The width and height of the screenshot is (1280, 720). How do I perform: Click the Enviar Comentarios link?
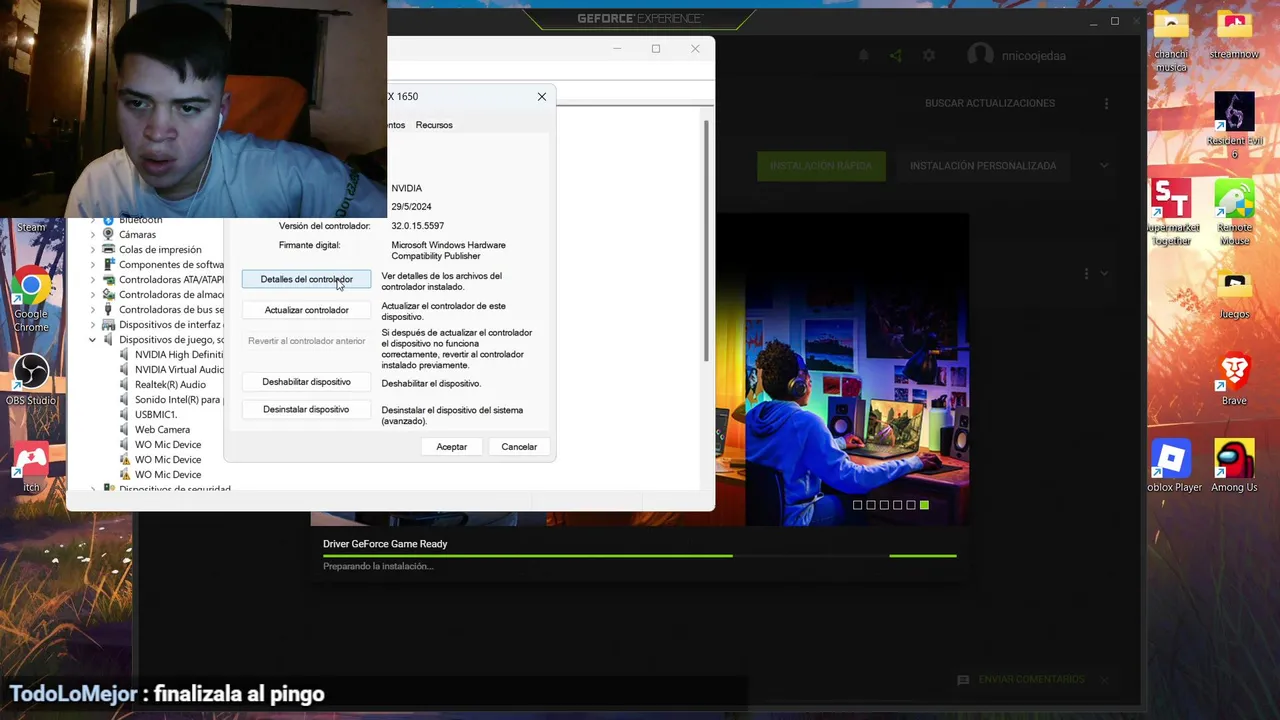coord(1031,680)
